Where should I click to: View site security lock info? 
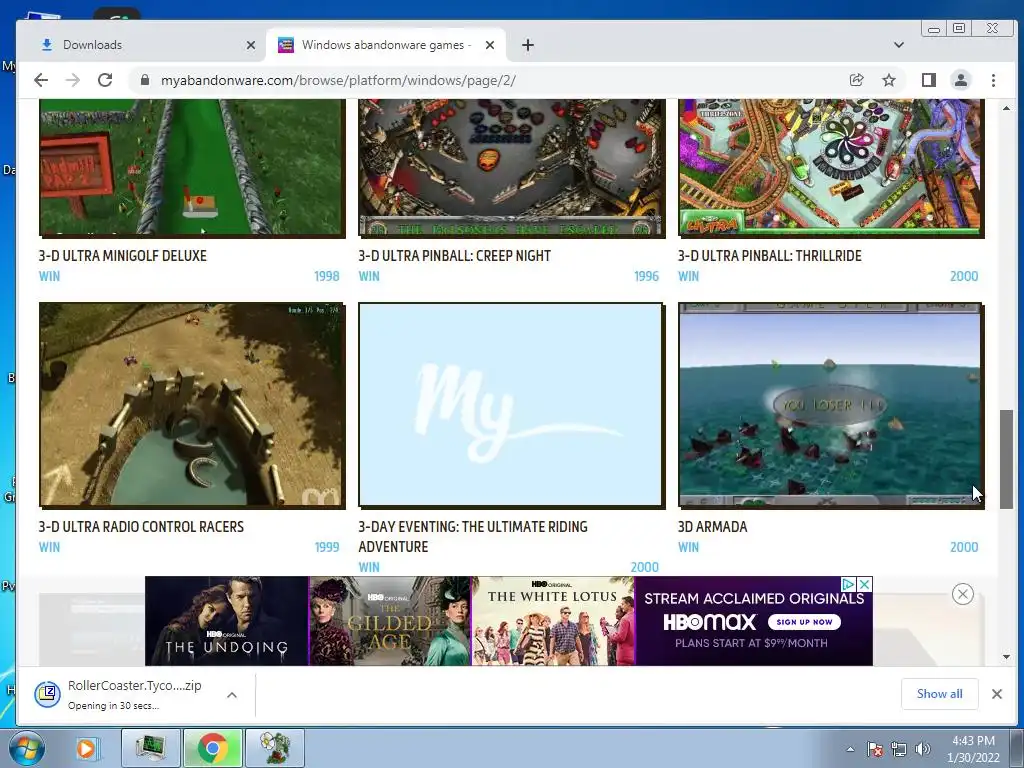(x=145, y=80)
